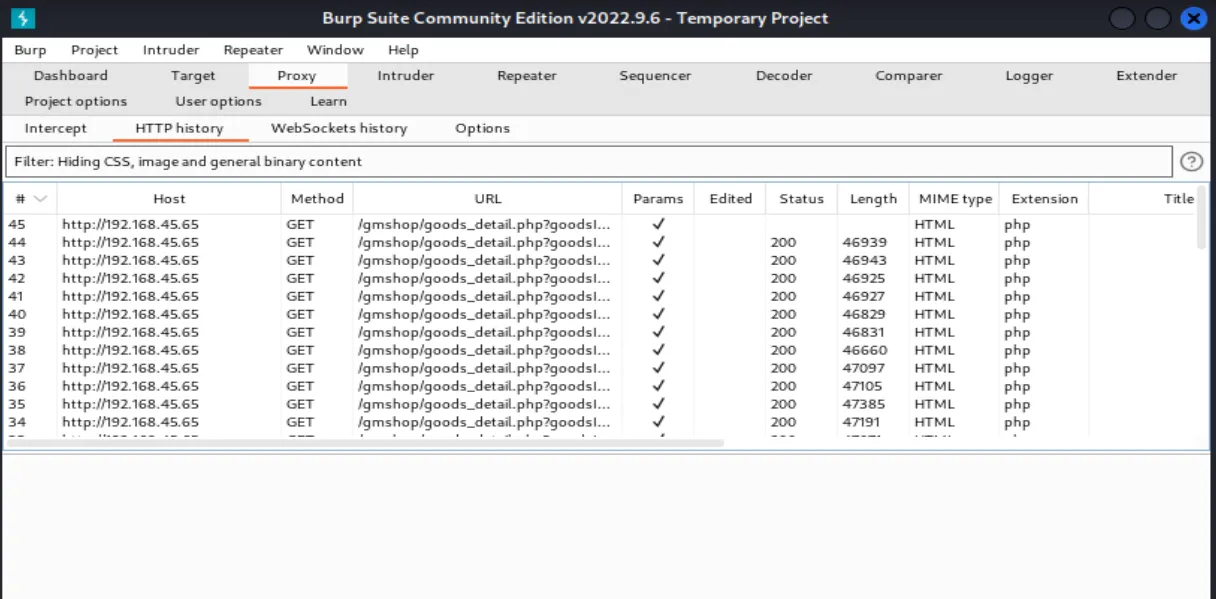Click the Params checkmark in row 35

click(x=658, y=404)
